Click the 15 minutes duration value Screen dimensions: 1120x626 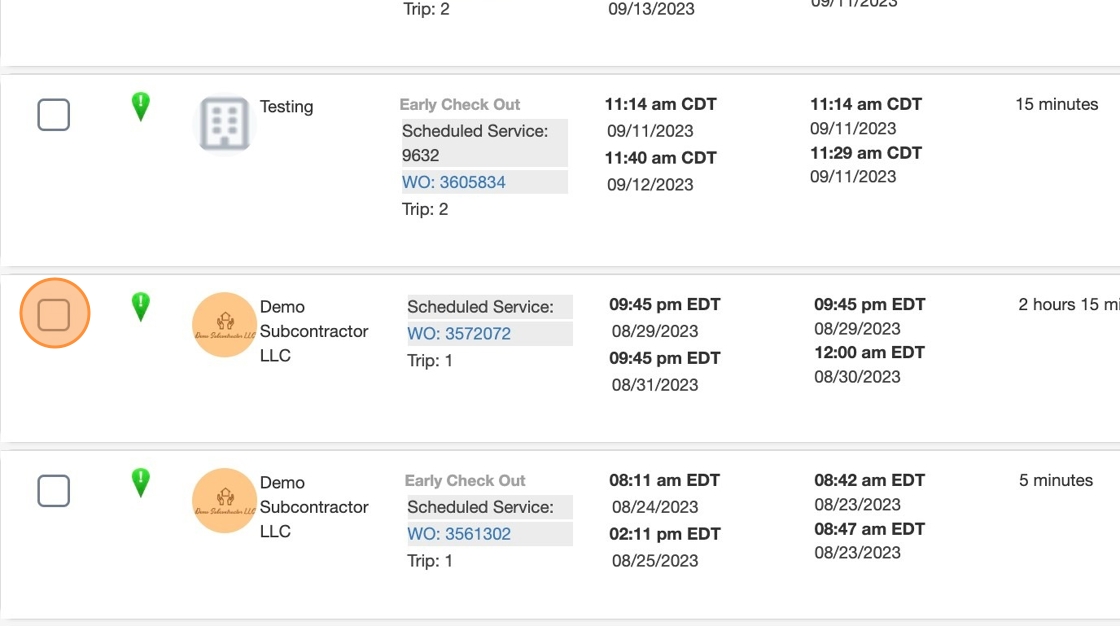[1056, 104]
